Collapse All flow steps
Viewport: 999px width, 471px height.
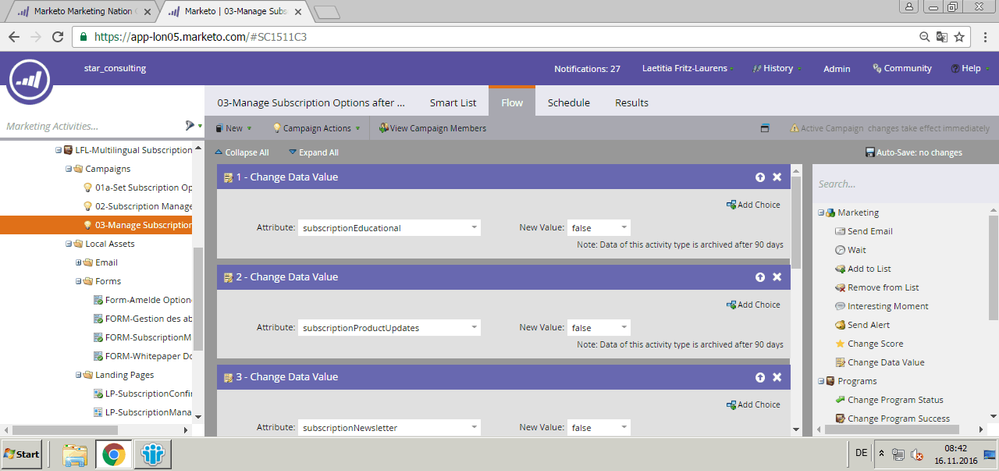(x=243, y=153)
